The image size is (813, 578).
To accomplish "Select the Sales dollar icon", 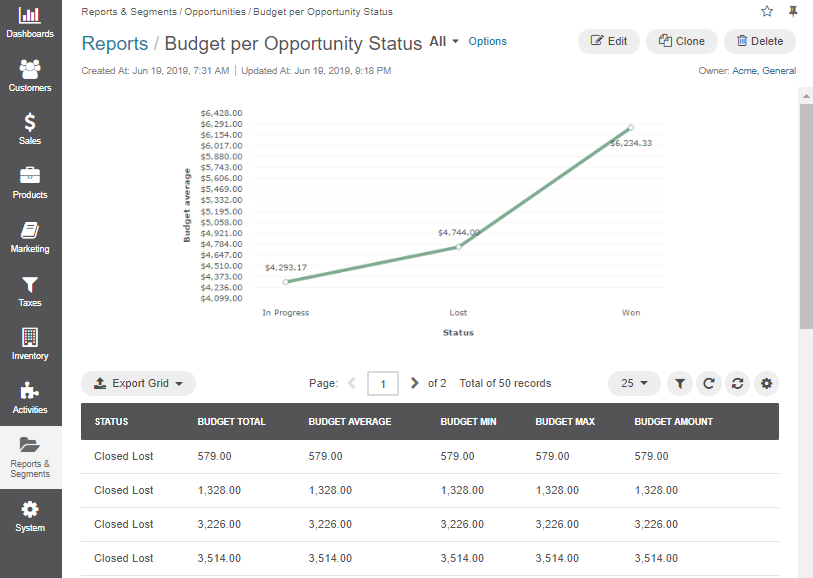I will (x=30, y=123).
